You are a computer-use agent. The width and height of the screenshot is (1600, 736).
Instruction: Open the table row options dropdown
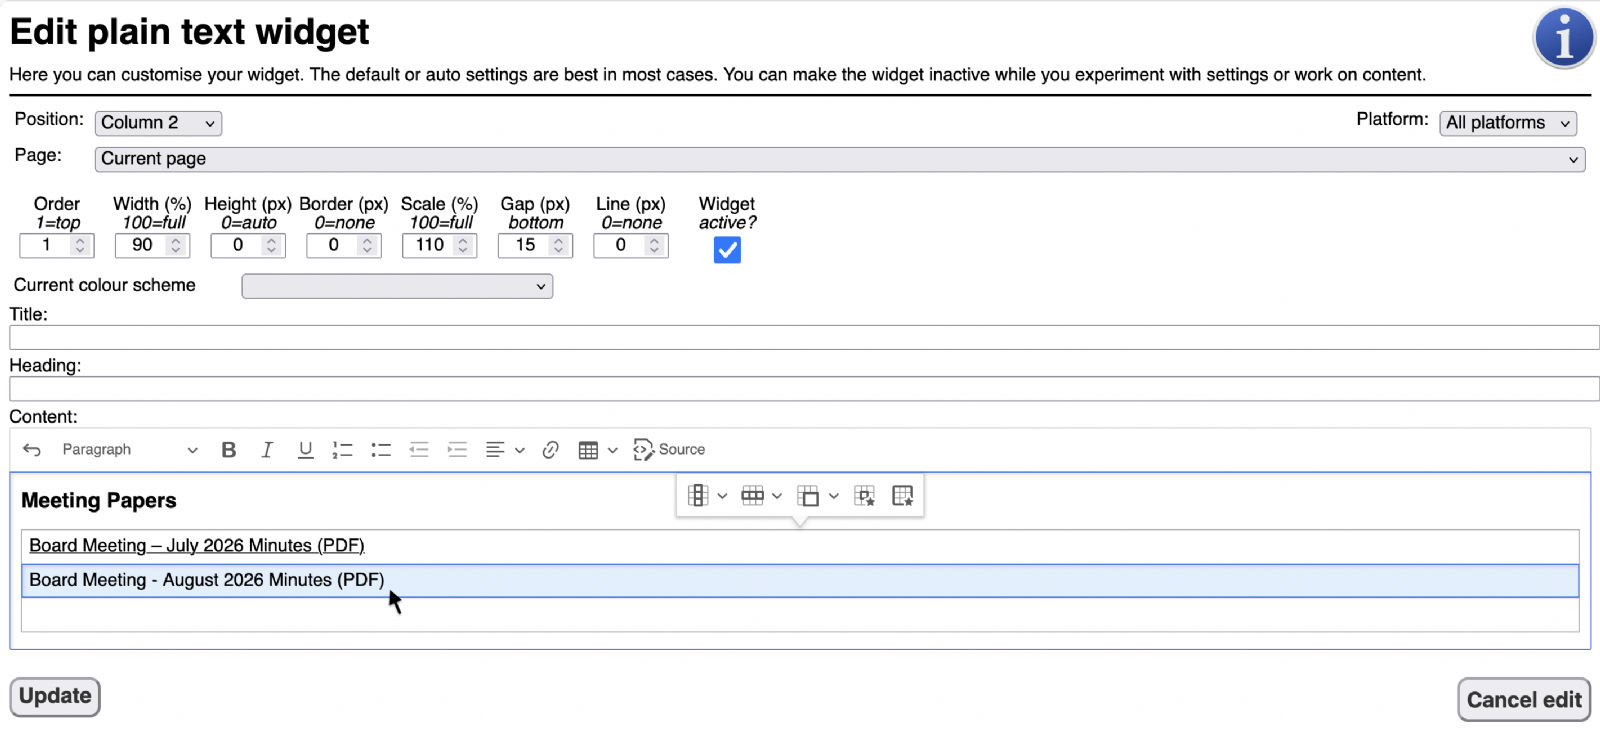(762, 496)
